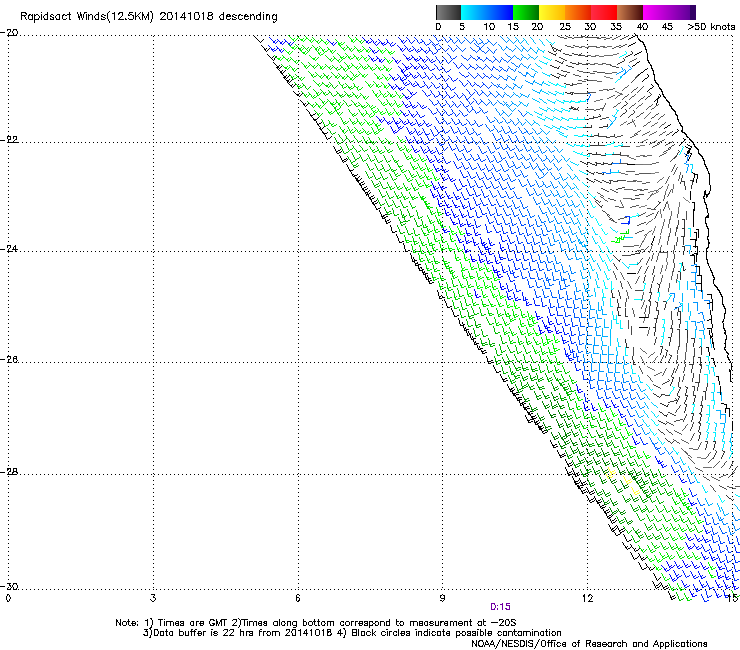Viewport: 740px width, 650px height.
Task: Click the data buffer note line
Action: click(x=352, y=633)
